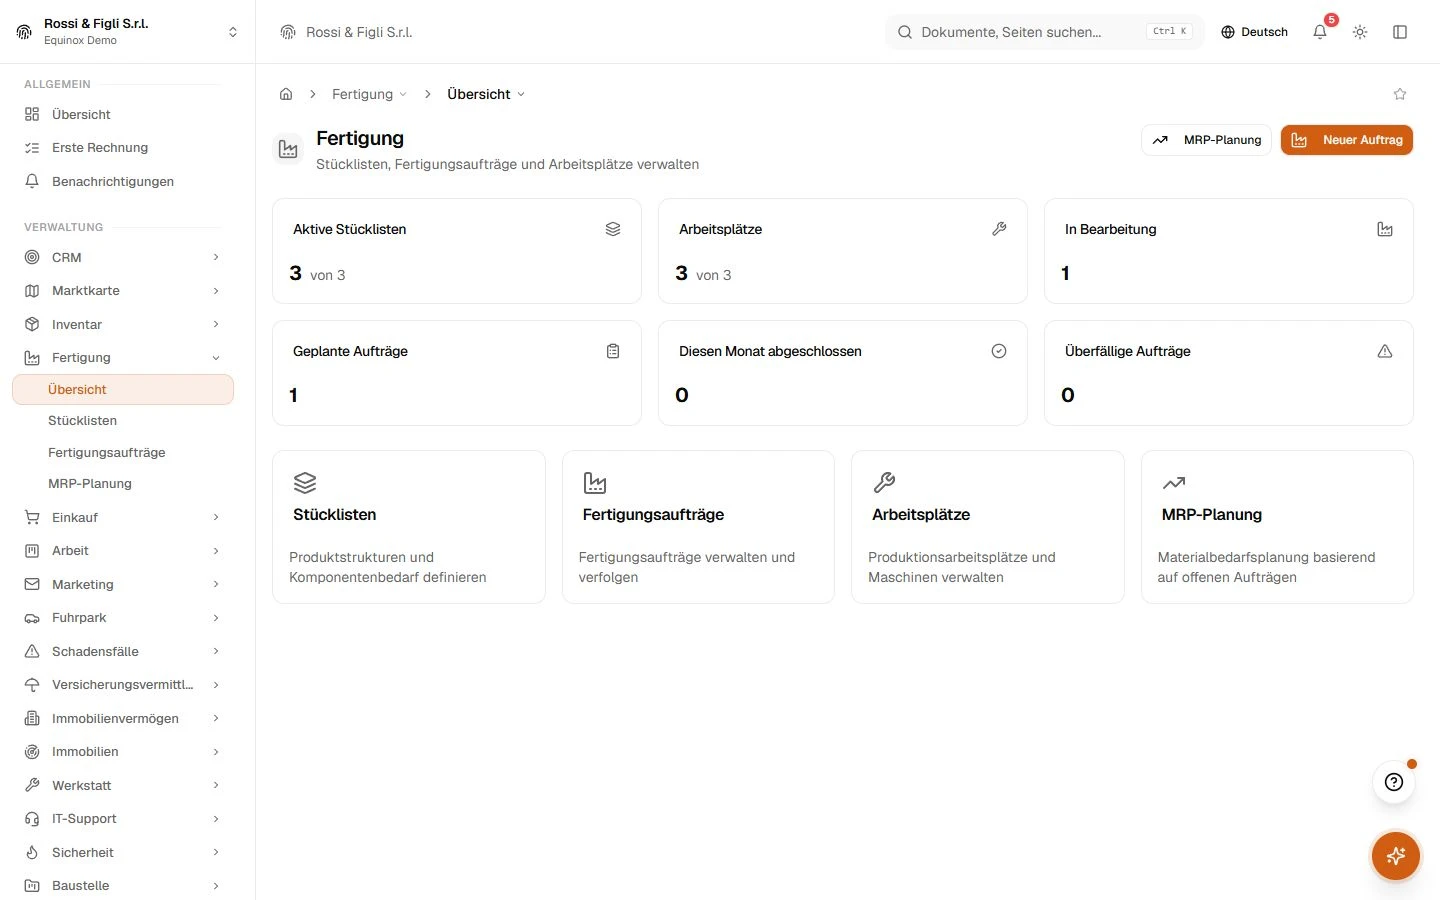This screenshot has width=1440, height=900.
Task: Click the Marktkarte map icon
Action: pyautogui.click(x=32, y=291)
